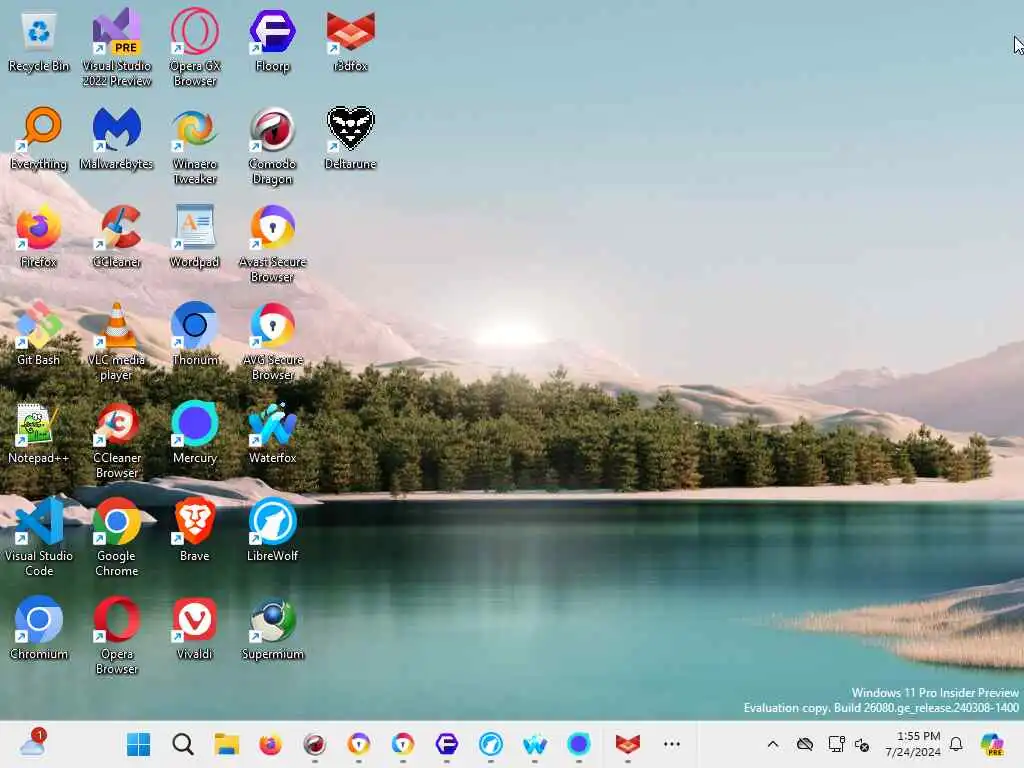Image resolution: width=1024 pixels, height=768 pixels.
Task: Open the notification bell
Action: pyautogui.click(x=956, y=744)
